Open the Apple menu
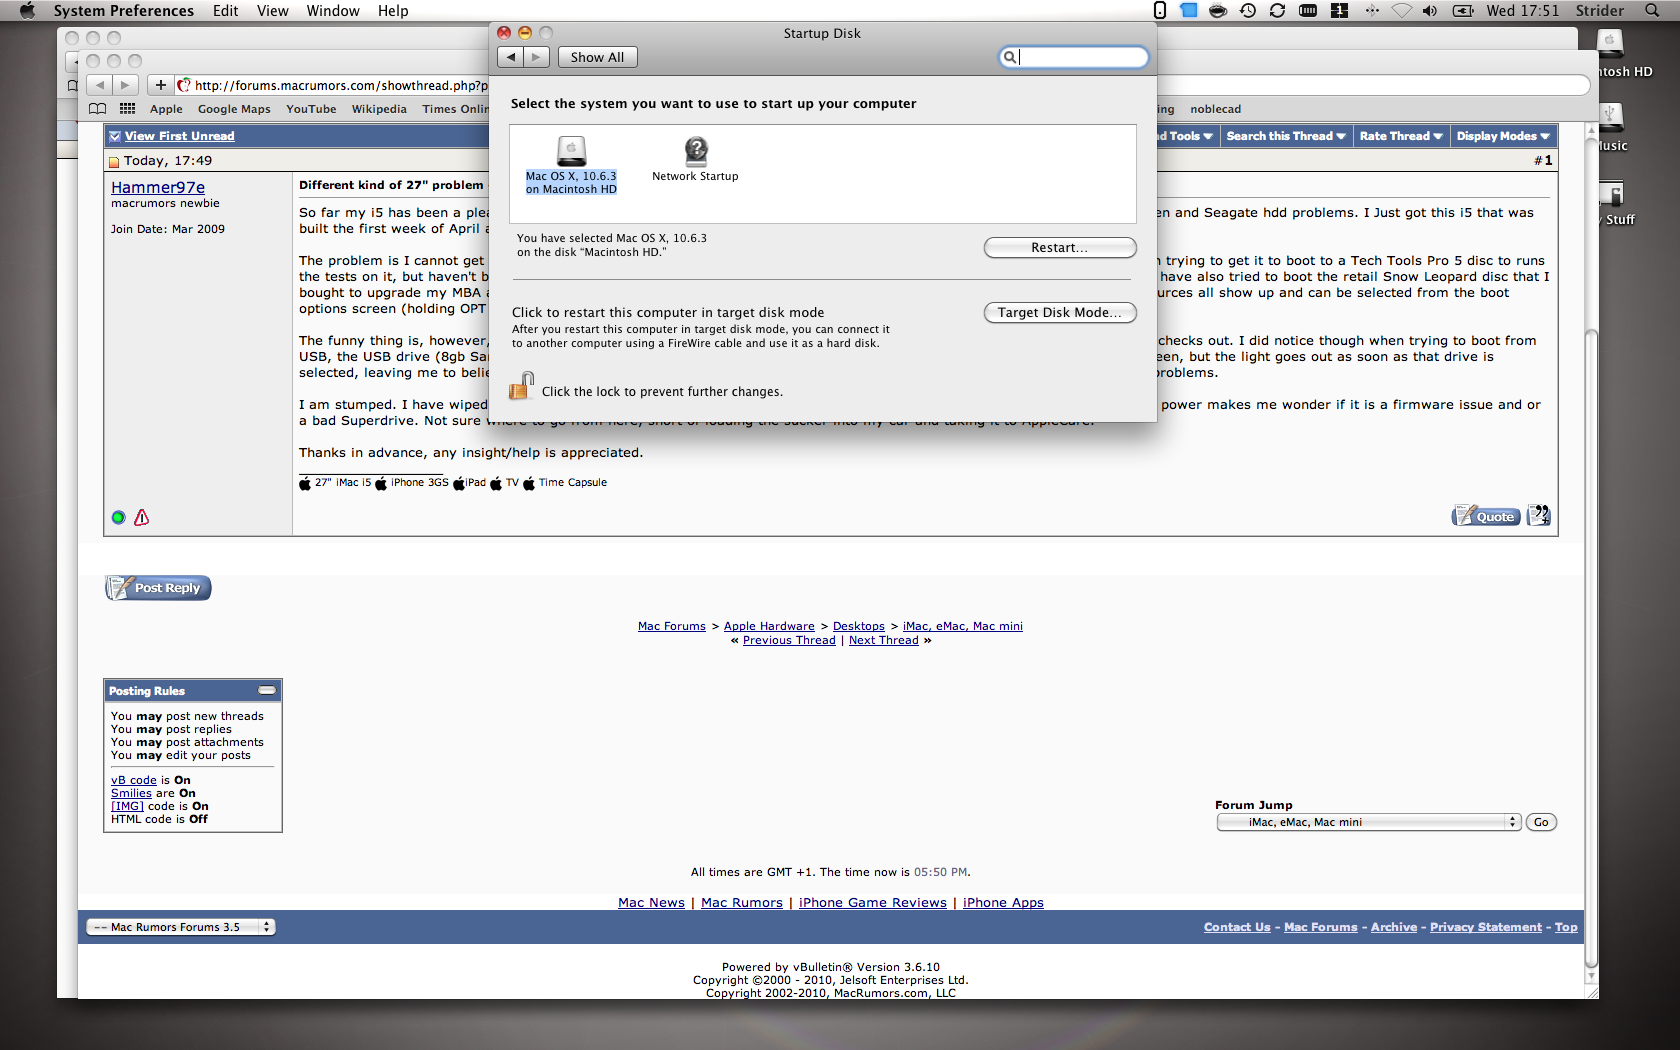Viewport: 1680px width, 1050px height. point(27,11)
